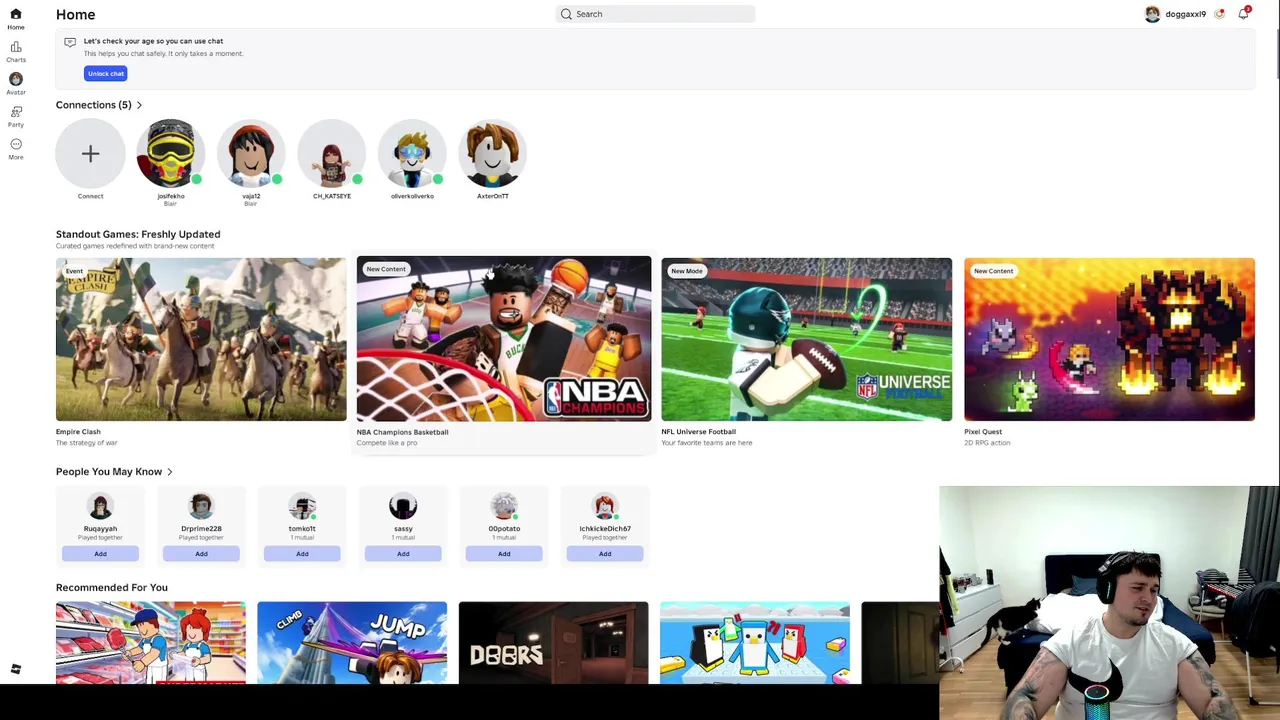Add Drprime228 as a connection
This screenshot has height=720, width=1280.
click(x=201, y=554)
